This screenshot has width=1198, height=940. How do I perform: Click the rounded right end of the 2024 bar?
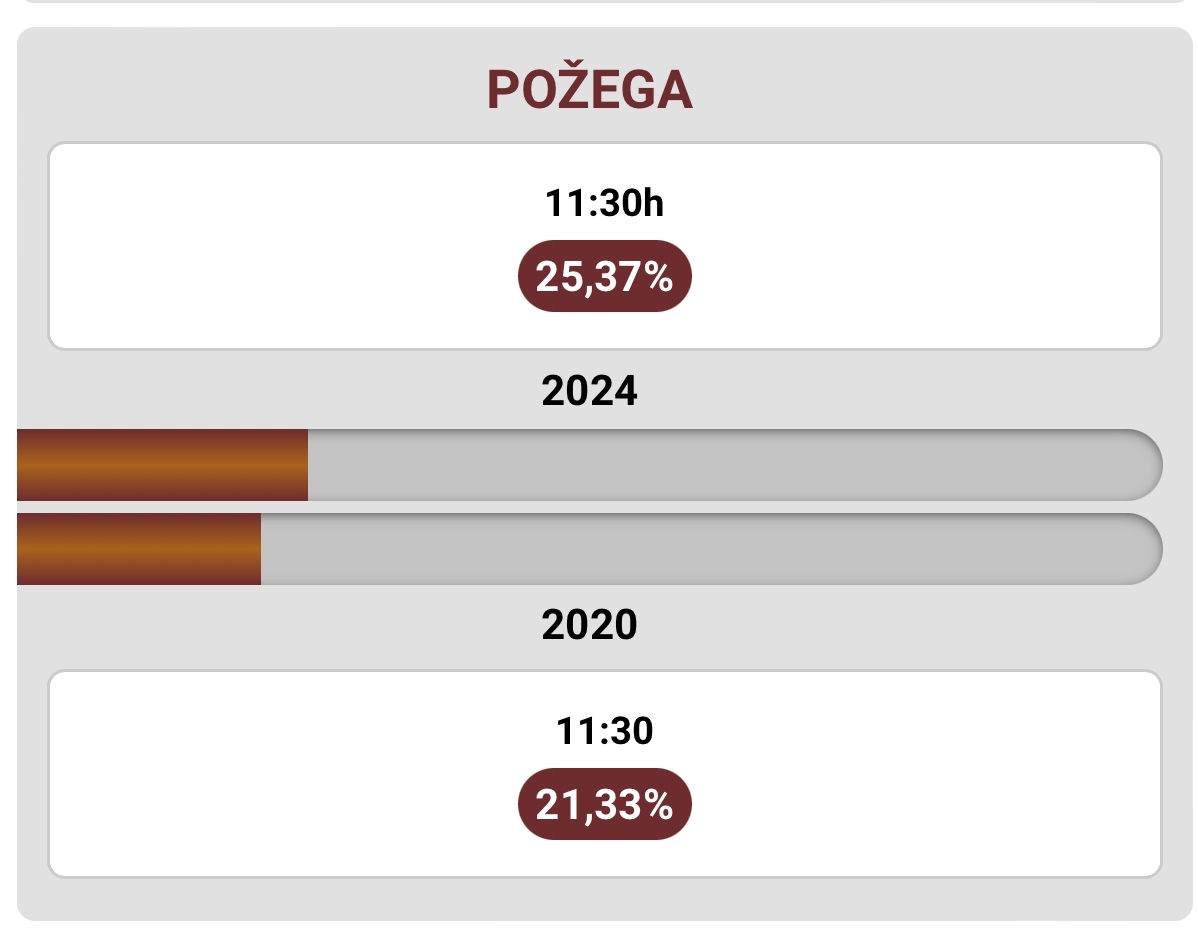[1140, 465]
